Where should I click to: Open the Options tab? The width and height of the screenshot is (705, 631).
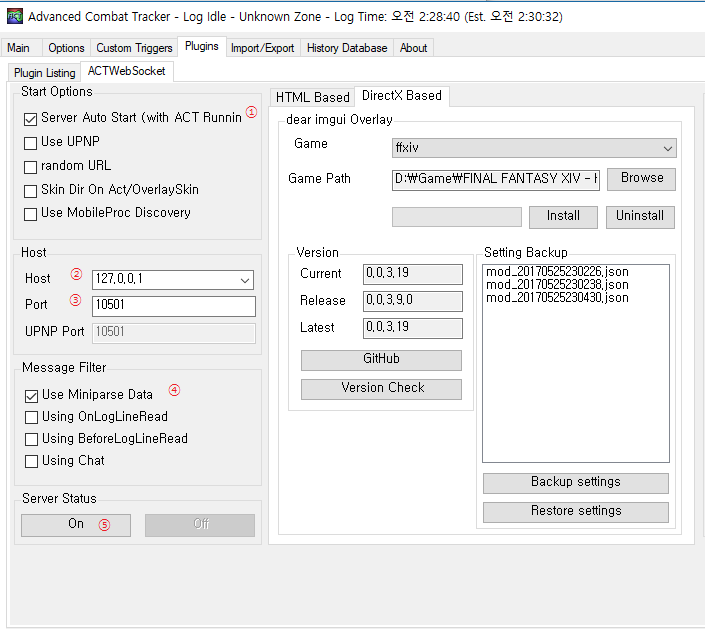[66, 48]
